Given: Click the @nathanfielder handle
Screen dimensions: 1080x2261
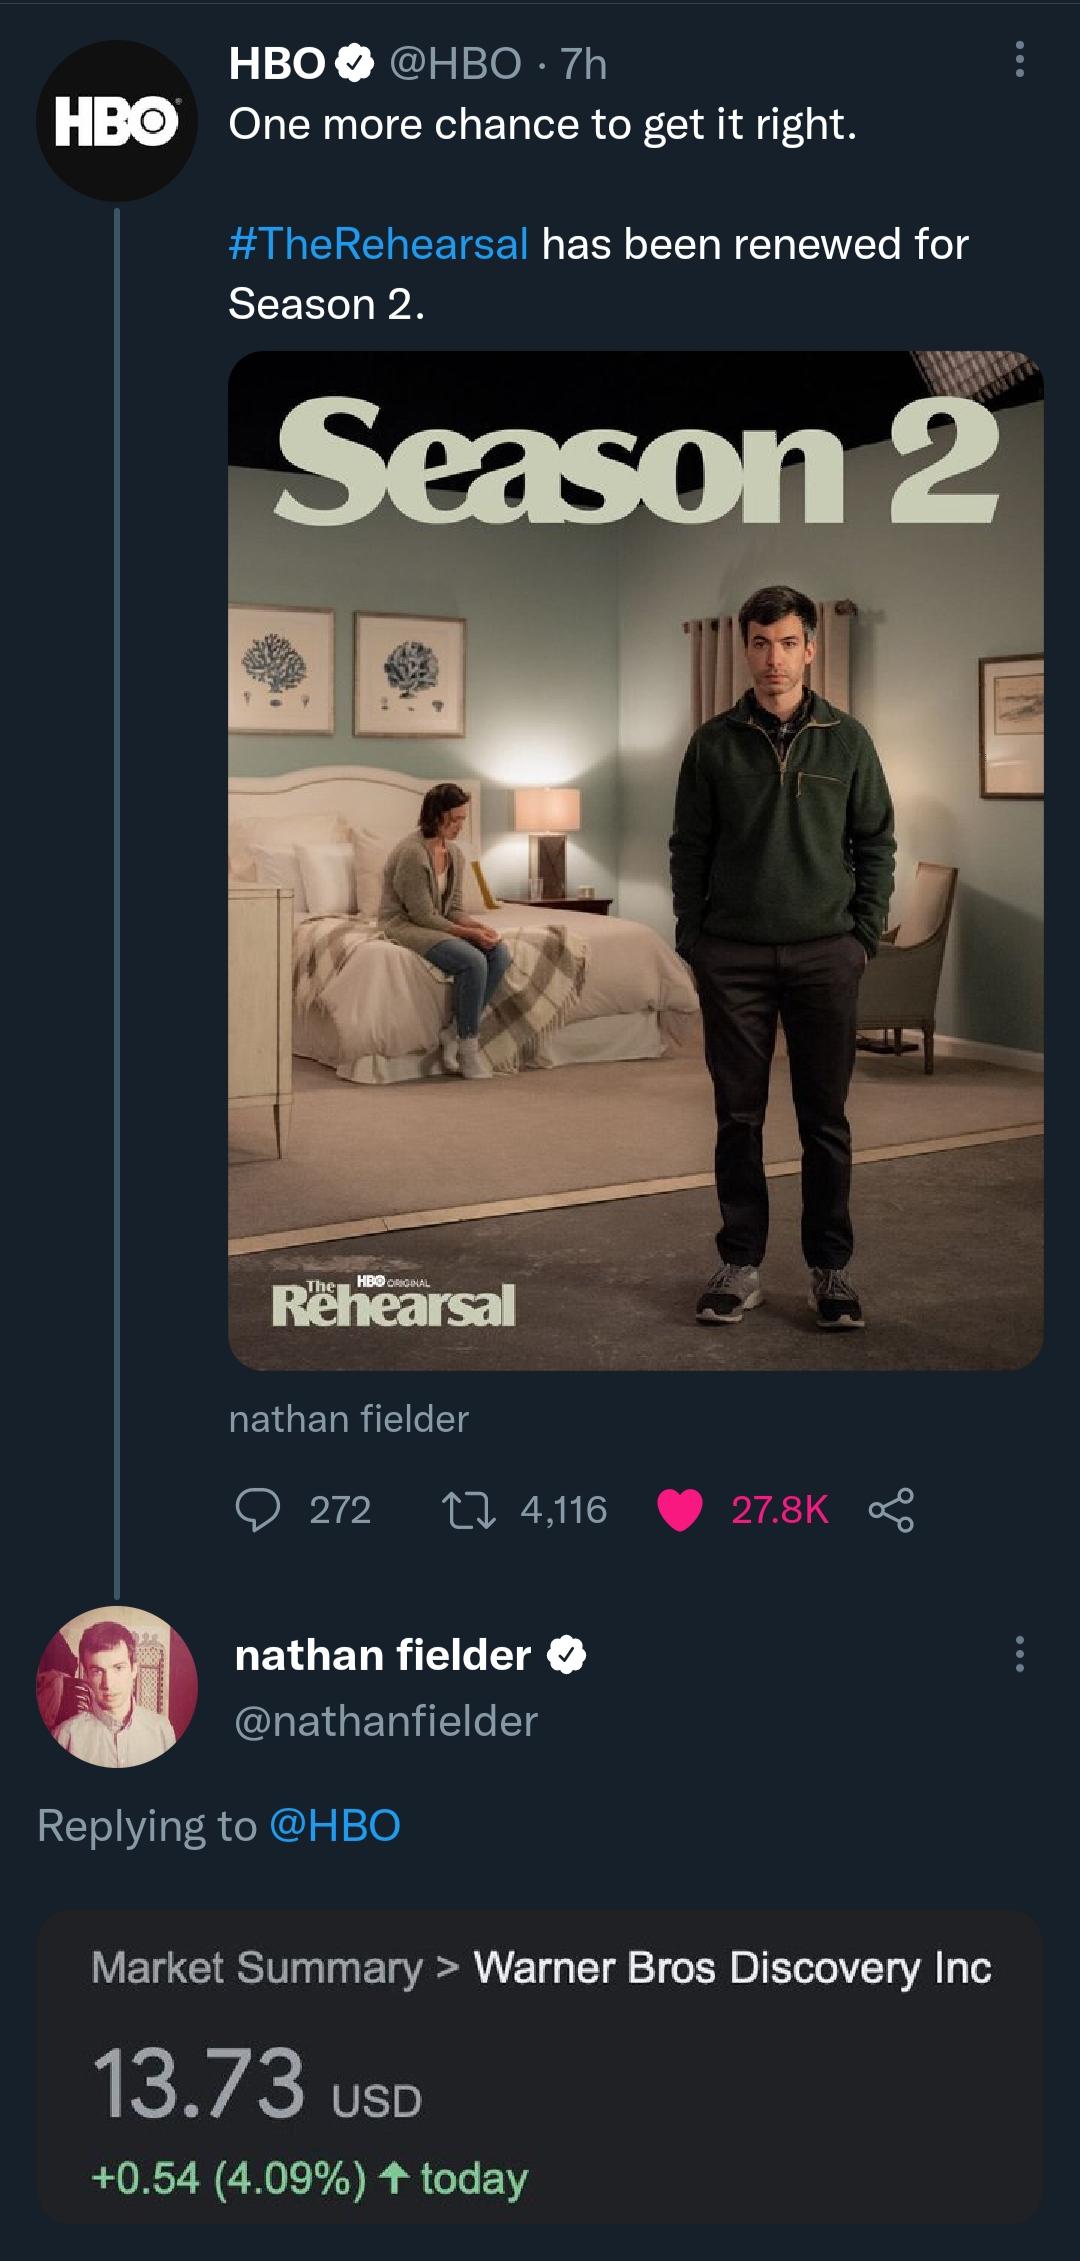Looking at the screenshot, I should pyautogui.click(x=386, y=1721).
